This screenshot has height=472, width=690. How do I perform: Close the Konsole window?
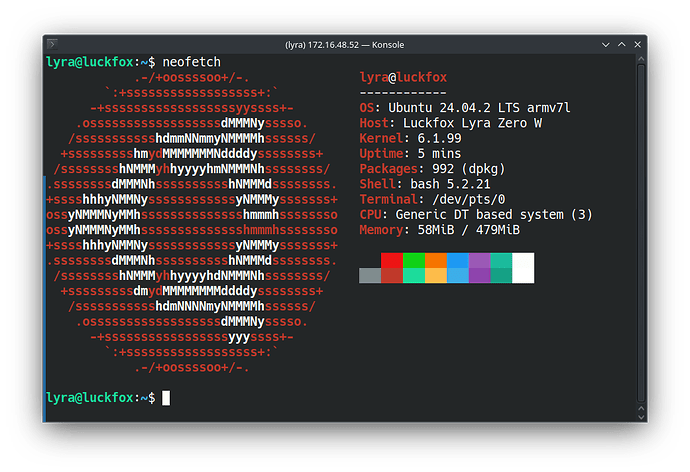[x=637, y=44]
